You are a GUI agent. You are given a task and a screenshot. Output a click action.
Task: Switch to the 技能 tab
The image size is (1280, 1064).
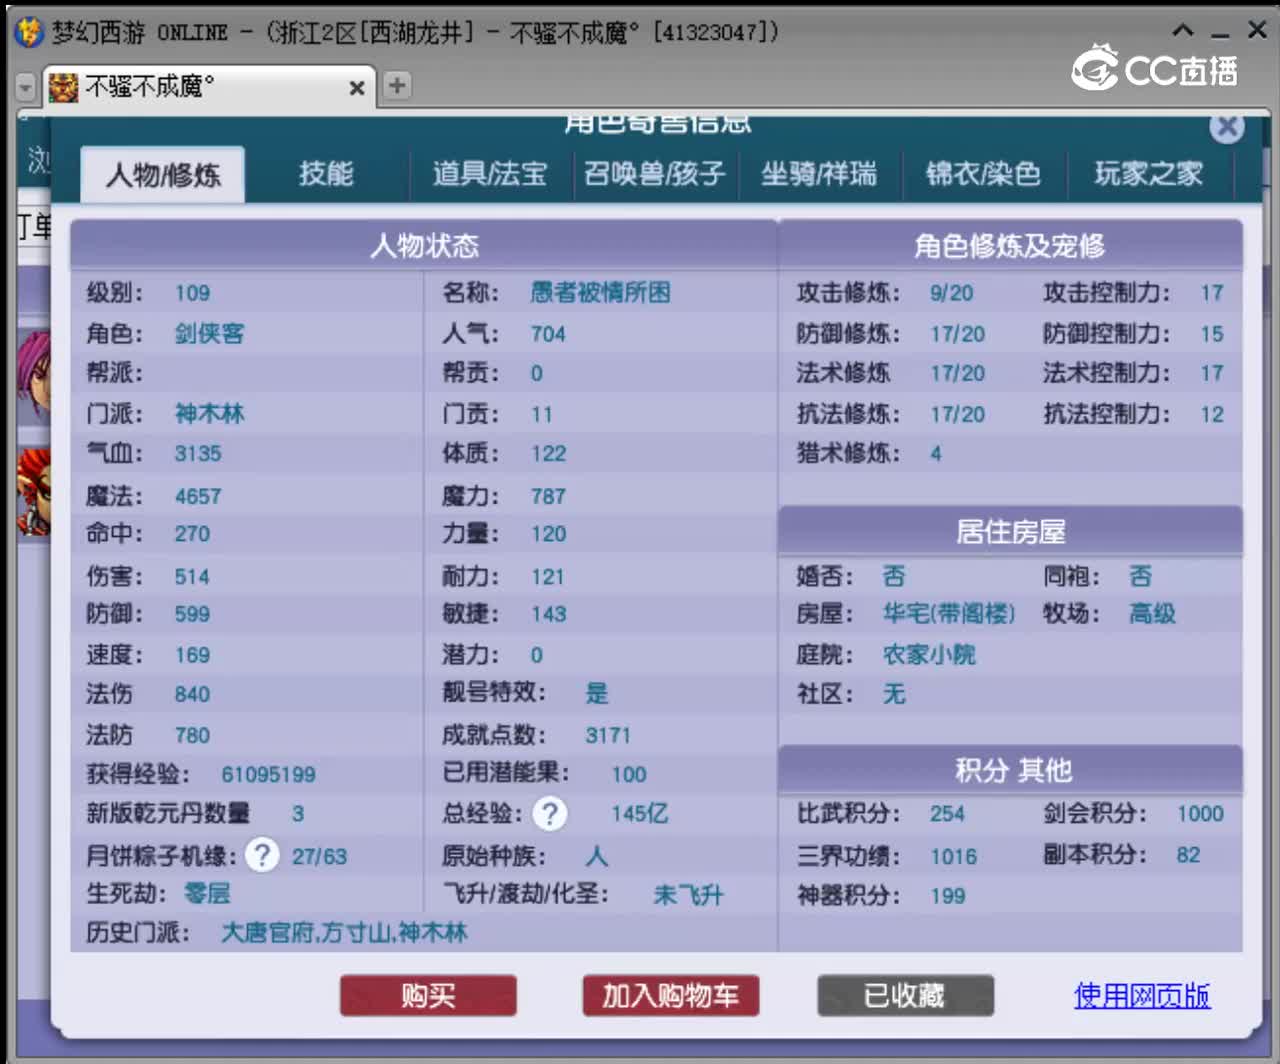click(326, 174)
